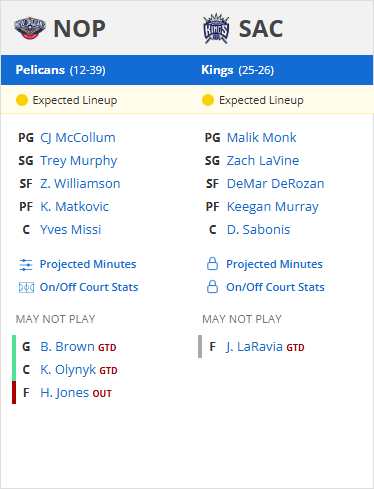Select Z. Williamson in the Pelicans lineup
The image size is (374, 489).
click(x=80, y=184)
